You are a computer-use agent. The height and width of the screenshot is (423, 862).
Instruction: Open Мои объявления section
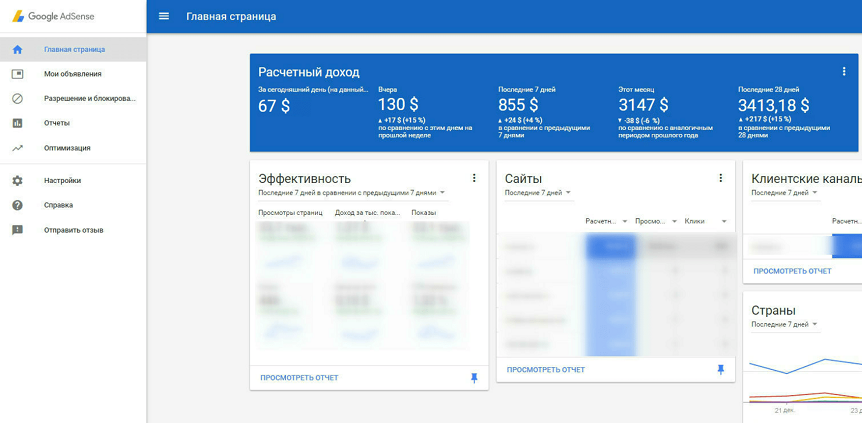point(73,74)
